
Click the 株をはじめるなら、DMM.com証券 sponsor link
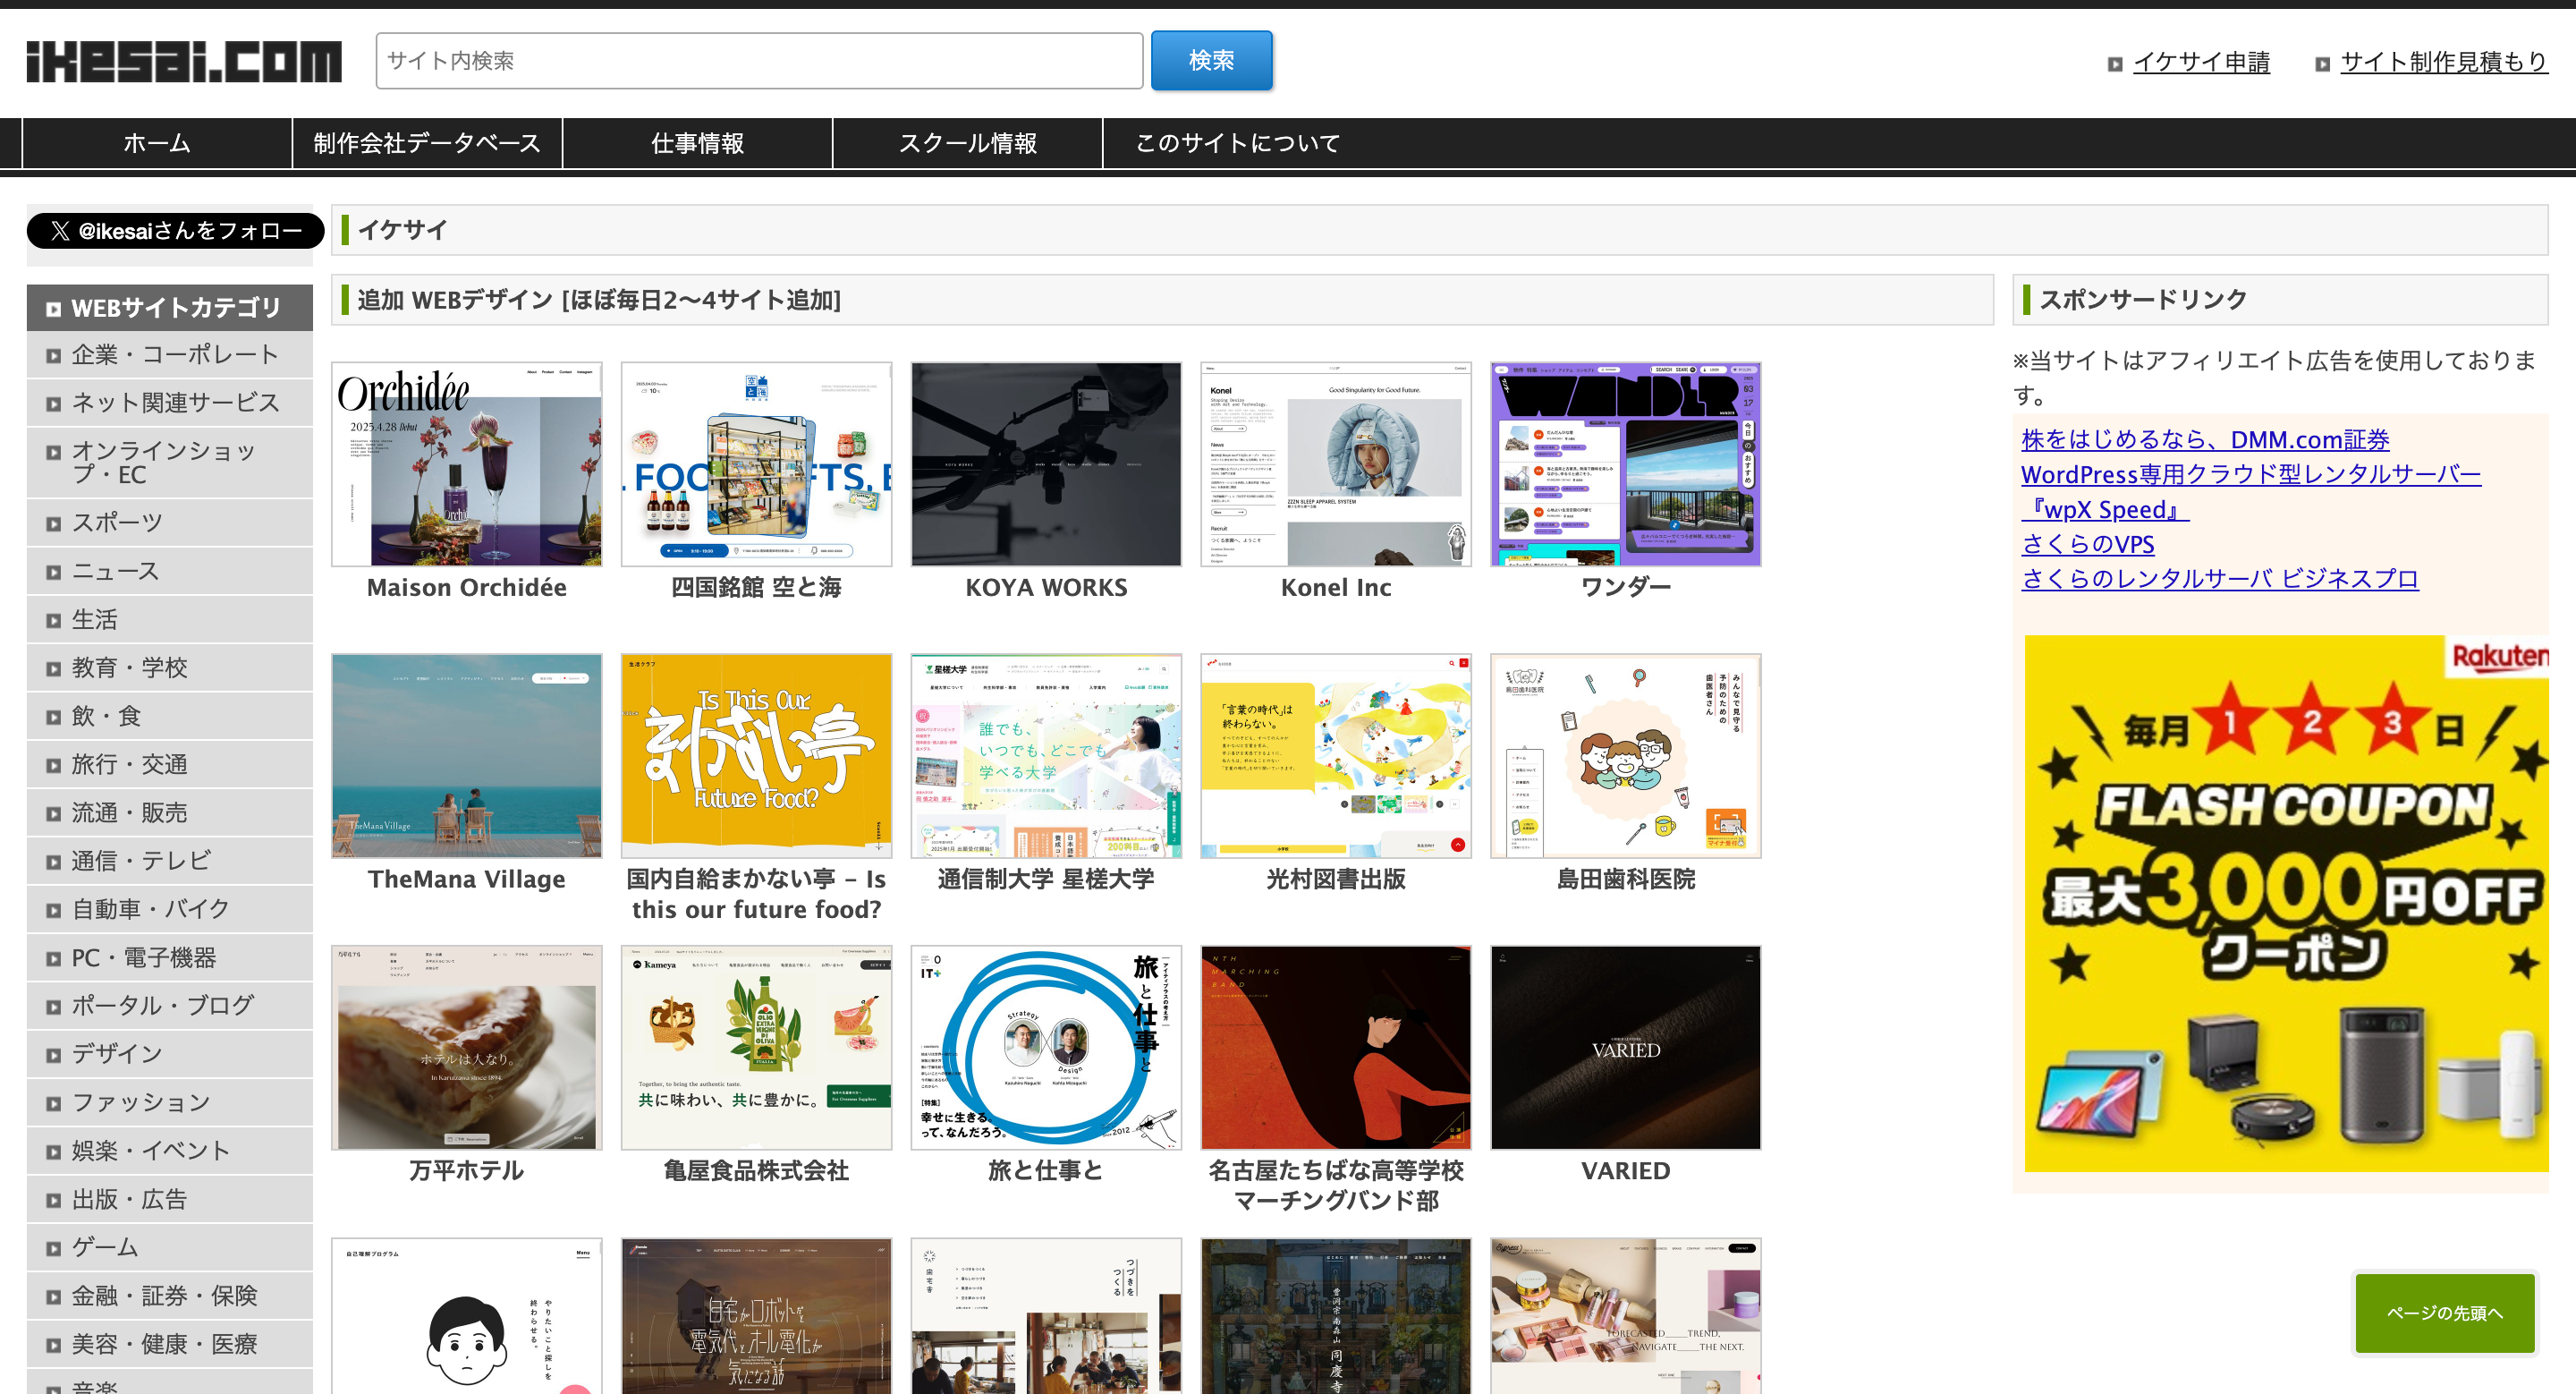pyautogui.click(x=2205, y=439)
